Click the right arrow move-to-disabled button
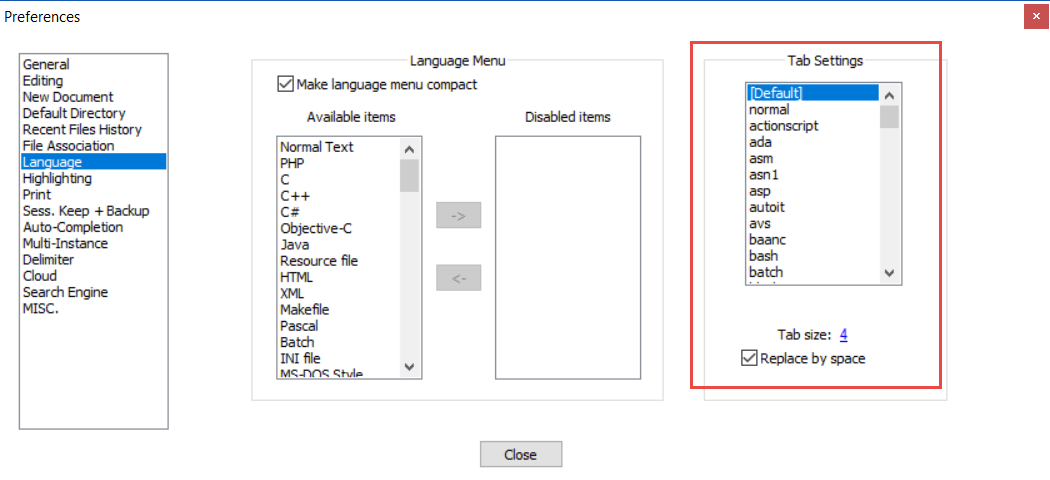Image resolution: width=1050 pixels, height=480 pixels. [x=459, y=215]
